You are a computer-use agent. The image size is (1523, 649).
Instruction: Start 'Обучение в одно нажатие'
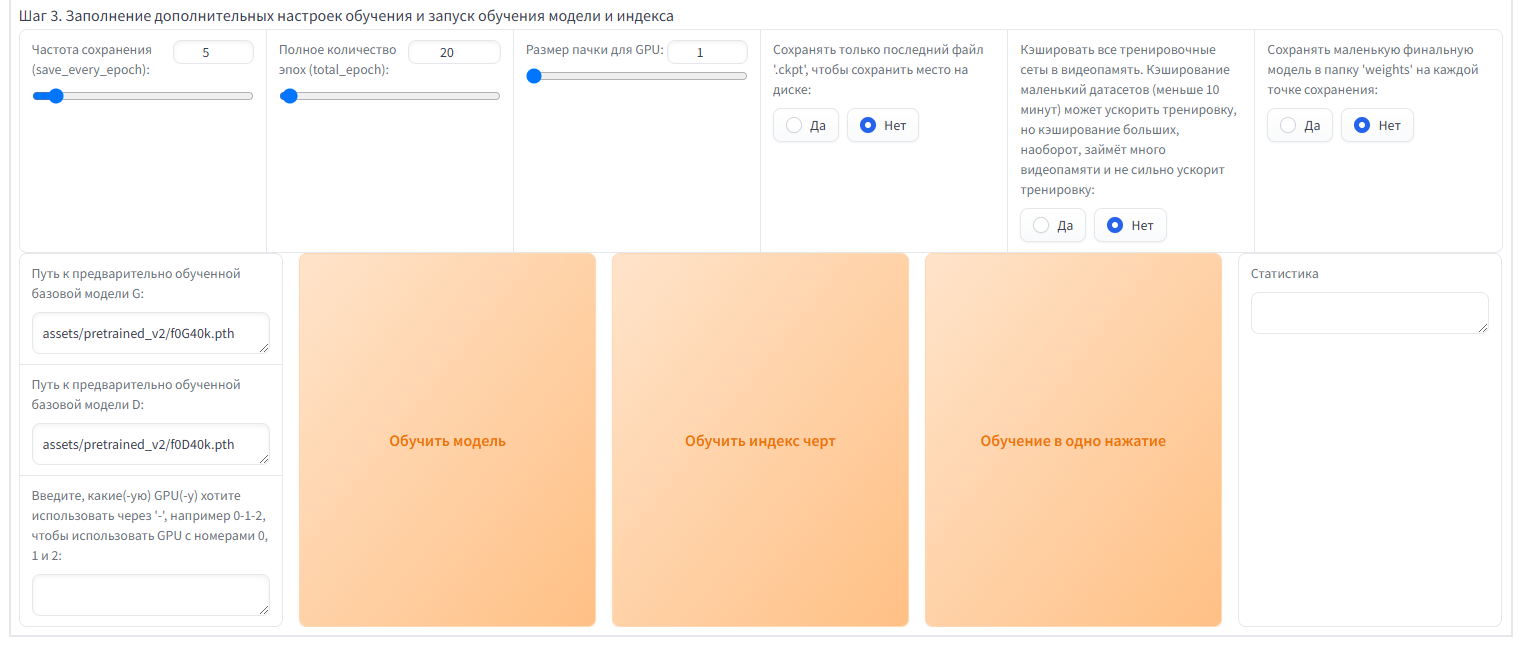pos(1073,440)
